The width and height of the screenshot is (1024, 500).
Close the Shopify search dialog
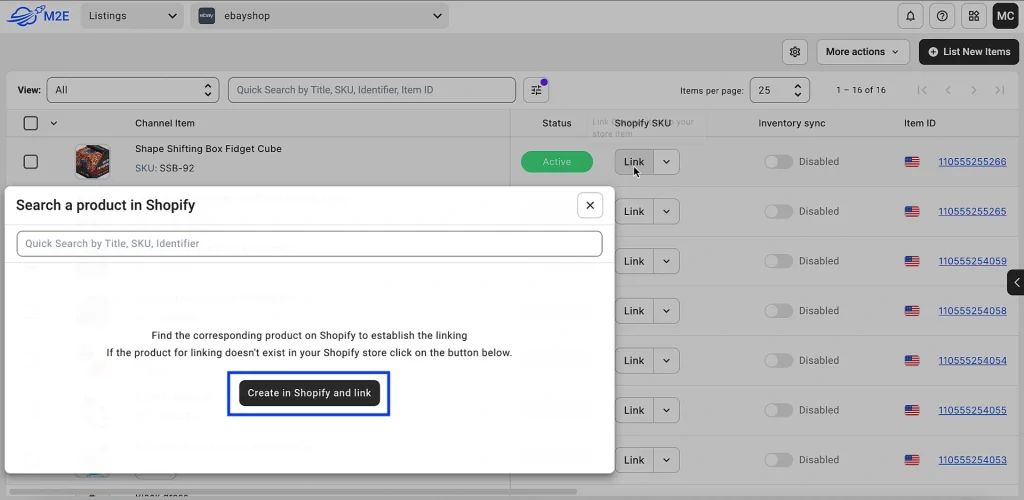coord(590,205)
